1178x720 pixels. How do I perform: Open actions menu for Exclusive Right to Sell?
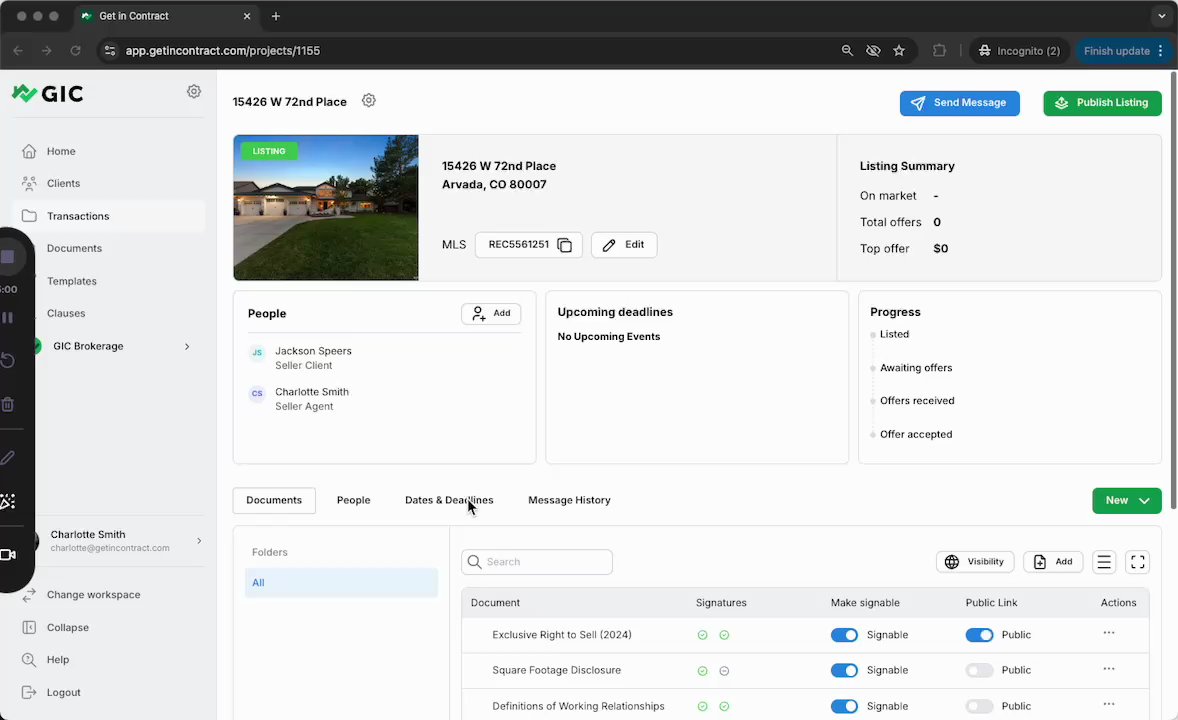[1109, 634]
